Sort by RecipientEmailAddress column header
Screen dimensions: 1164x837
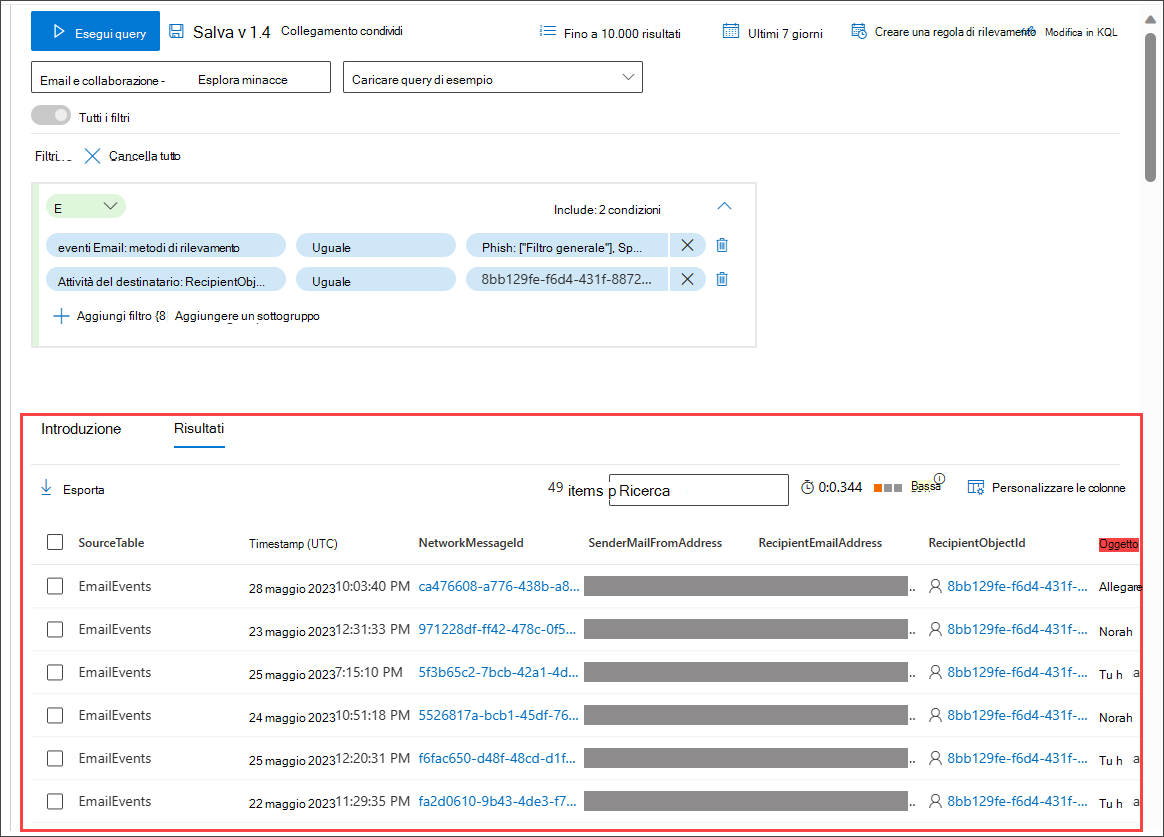click(x=820, y=543)
